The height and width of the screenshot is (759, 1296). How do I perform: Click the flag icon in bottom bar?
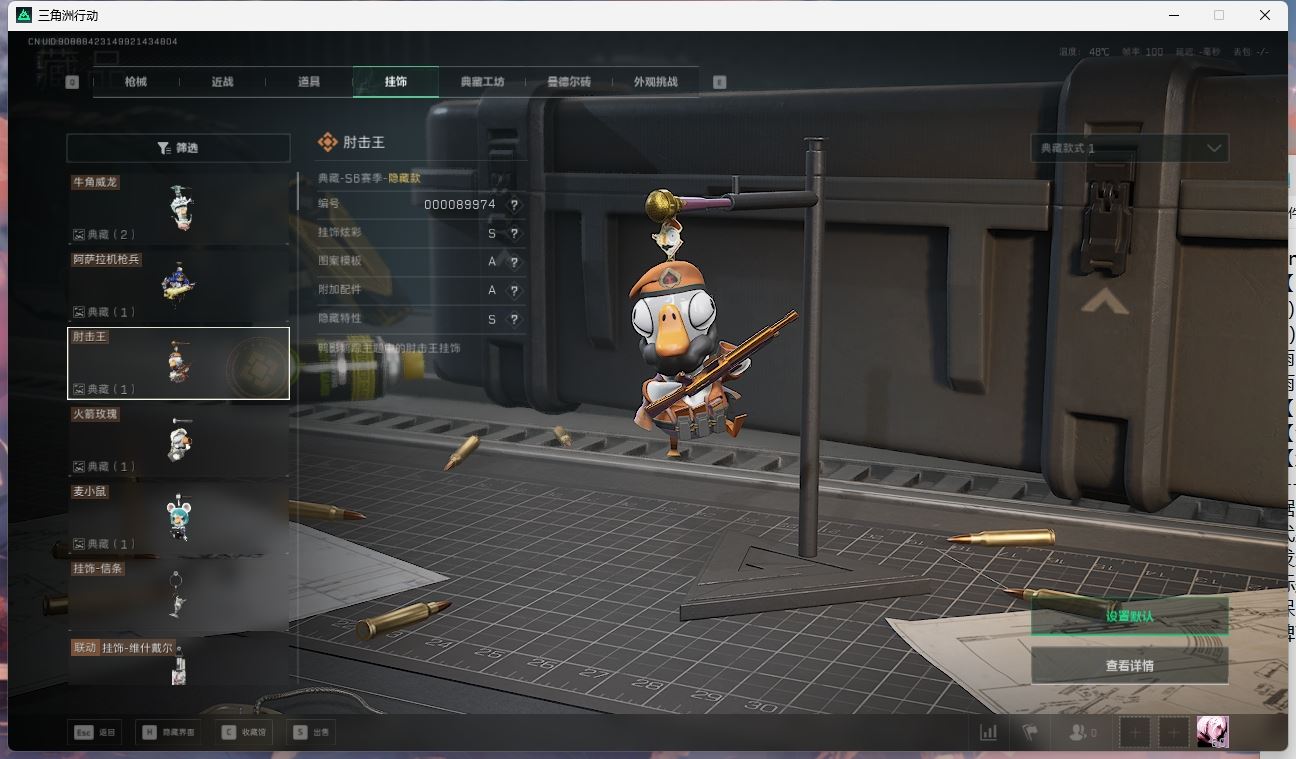pyautogui.click(x=1029, y=732)
